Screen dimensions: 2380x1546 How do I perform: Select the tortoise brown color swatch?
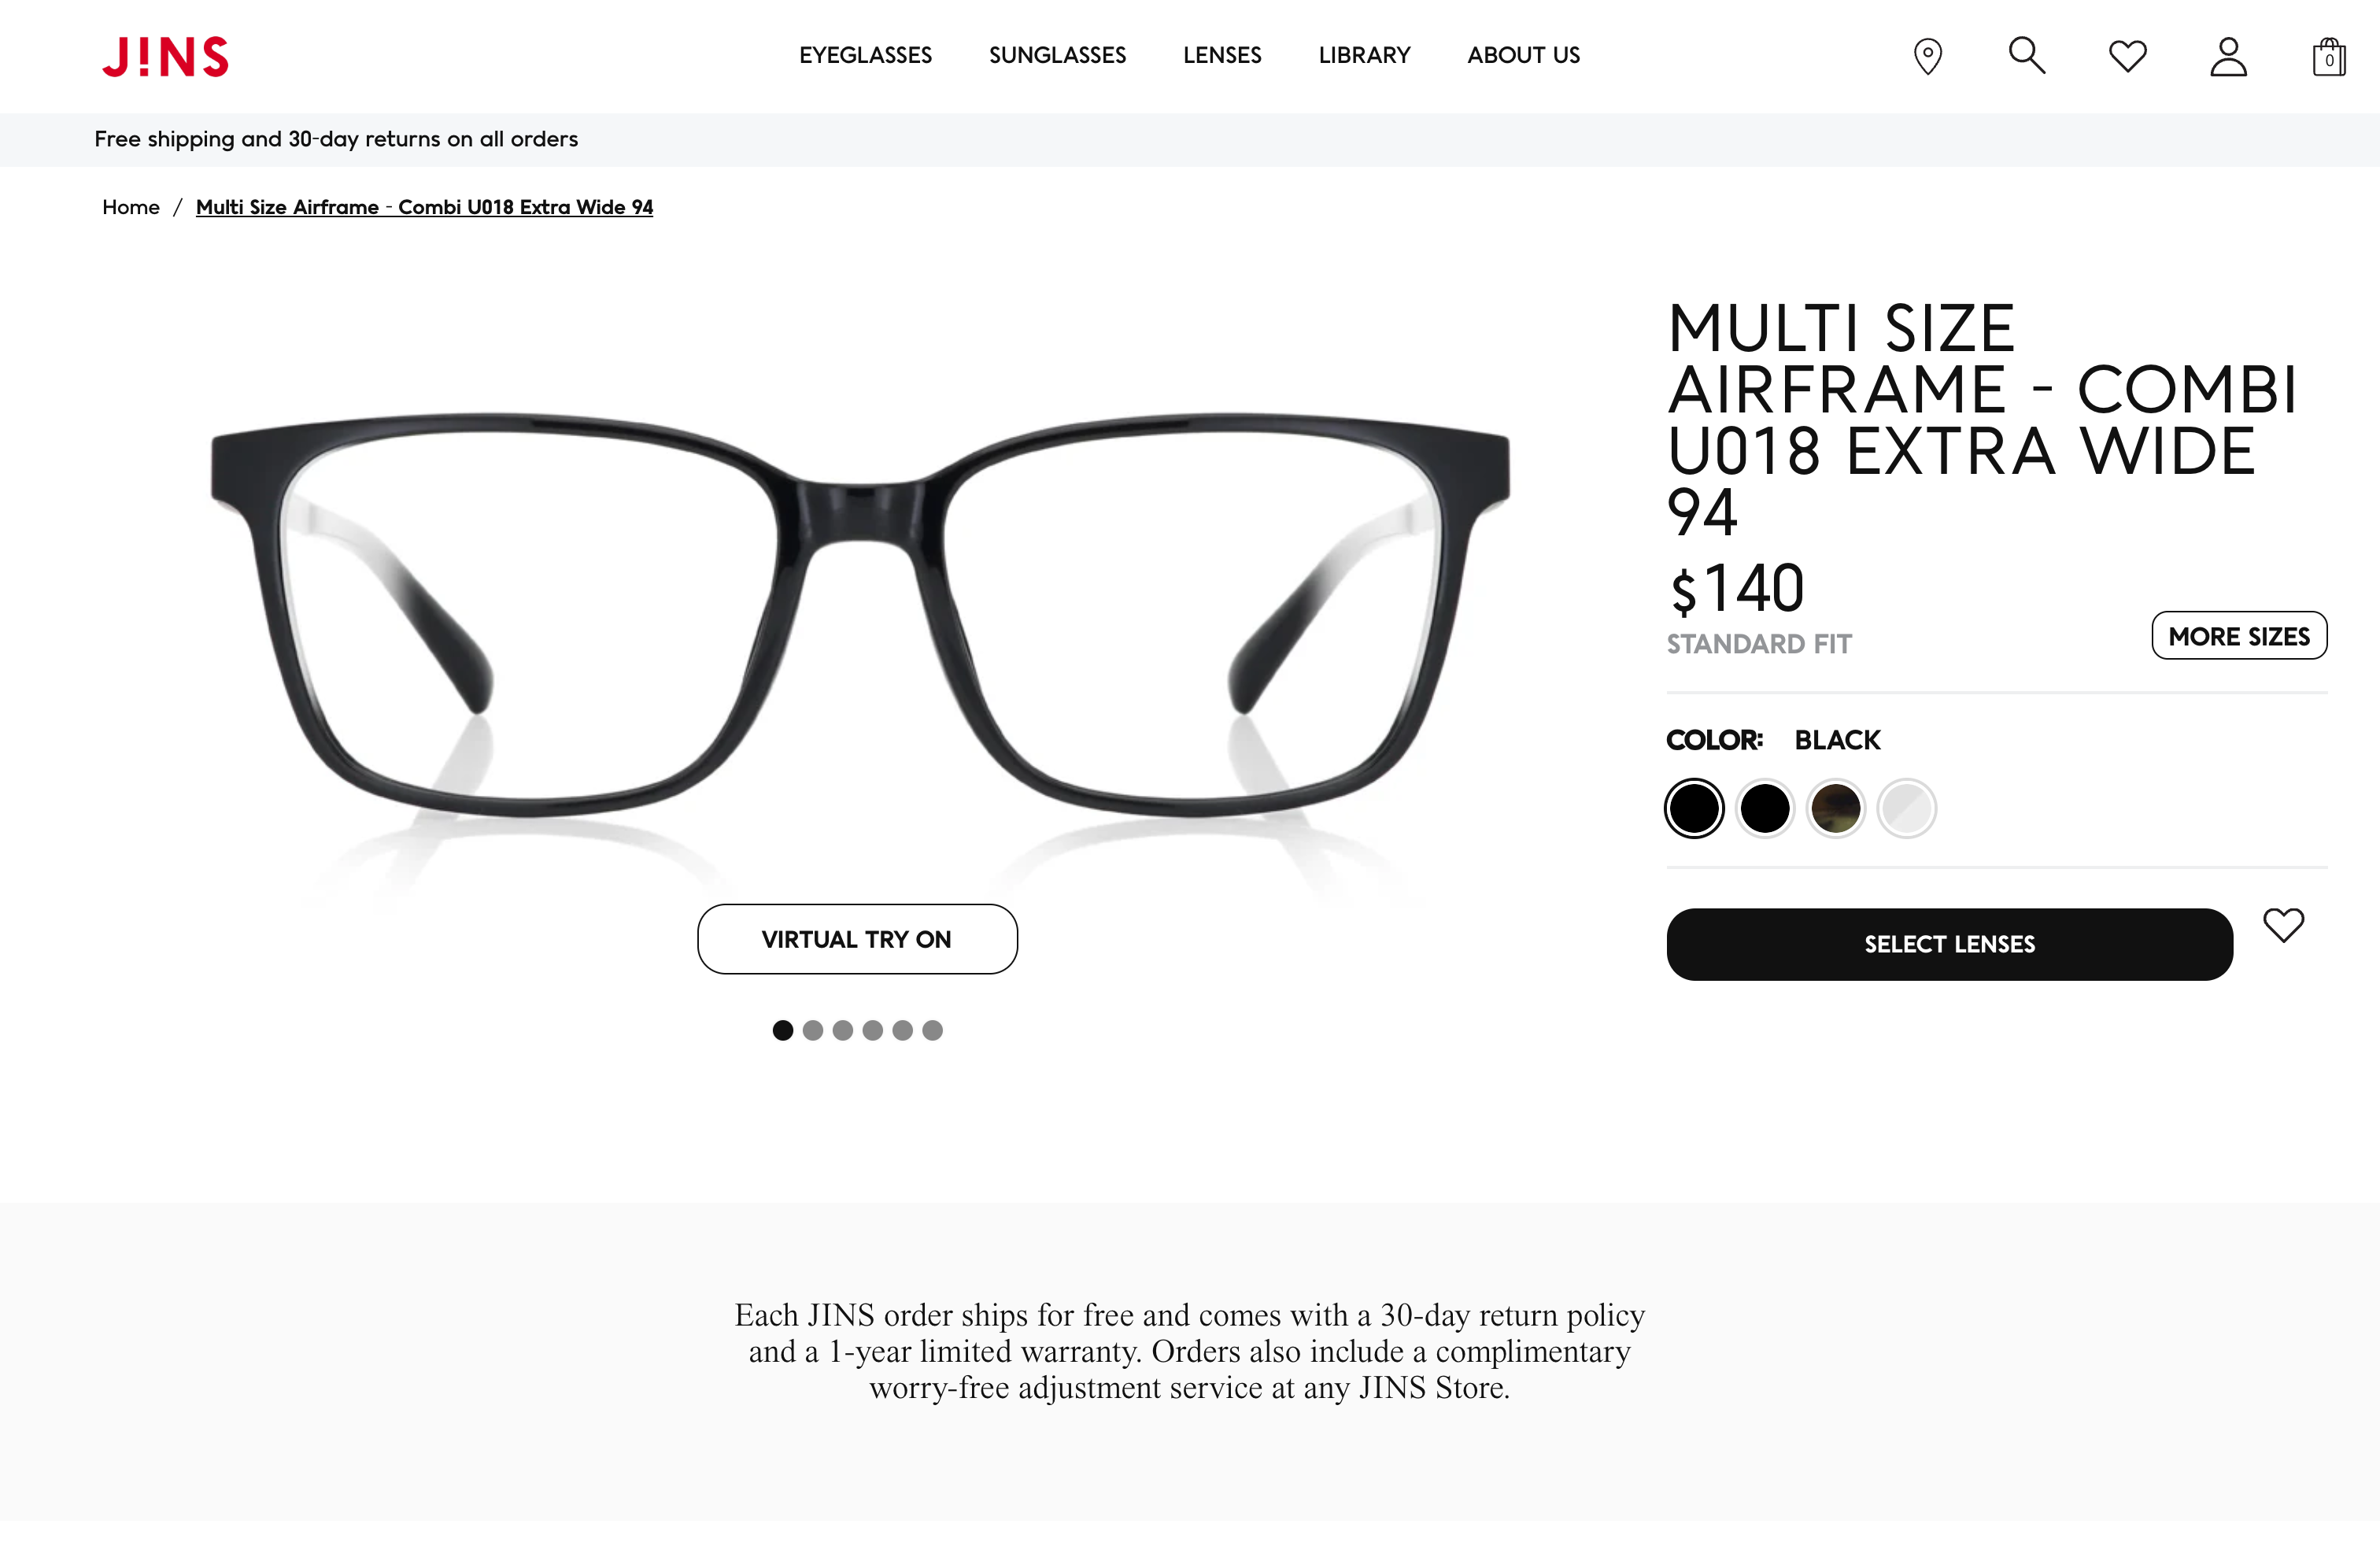click(x=1835, y=808)
